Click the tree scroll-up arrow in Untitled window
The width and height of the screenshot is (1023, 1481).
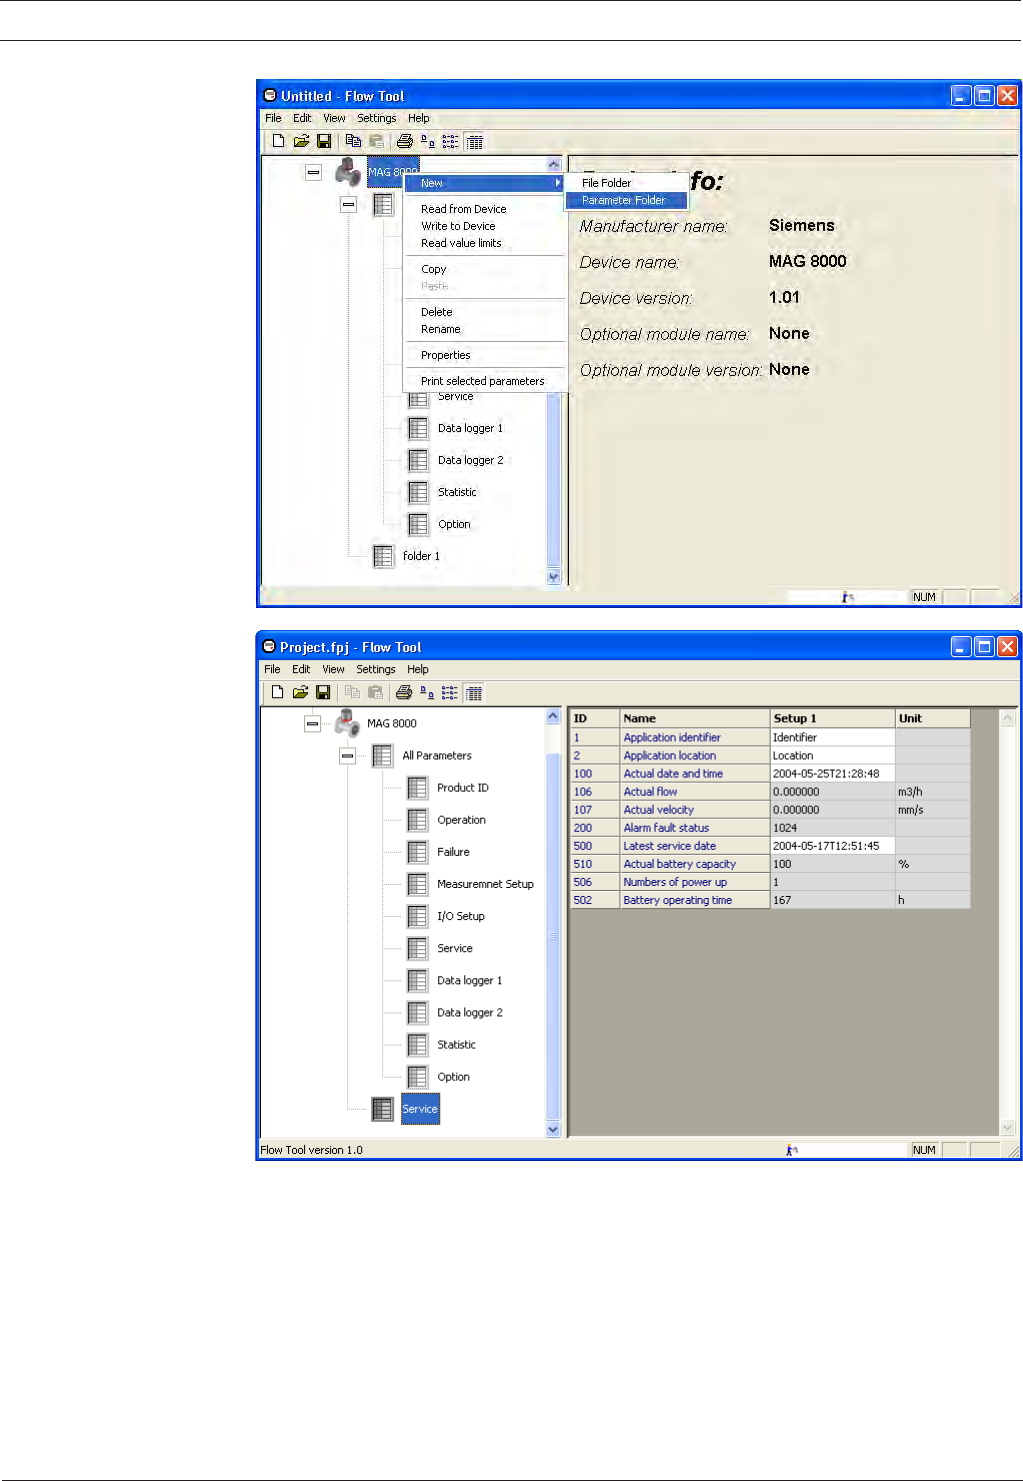[x=554, y=164]
